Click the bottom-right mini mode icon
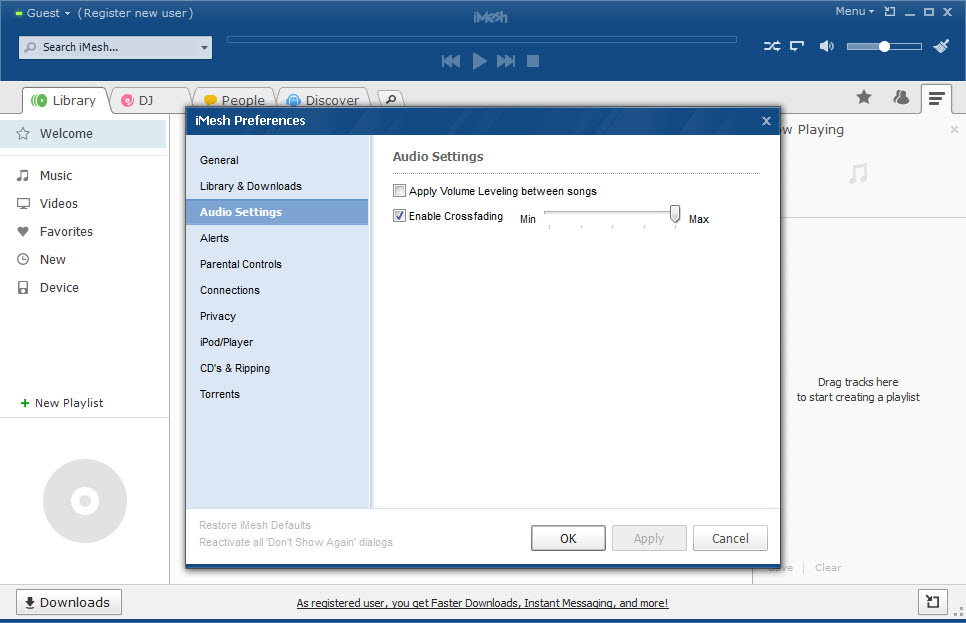 [933, 602]
